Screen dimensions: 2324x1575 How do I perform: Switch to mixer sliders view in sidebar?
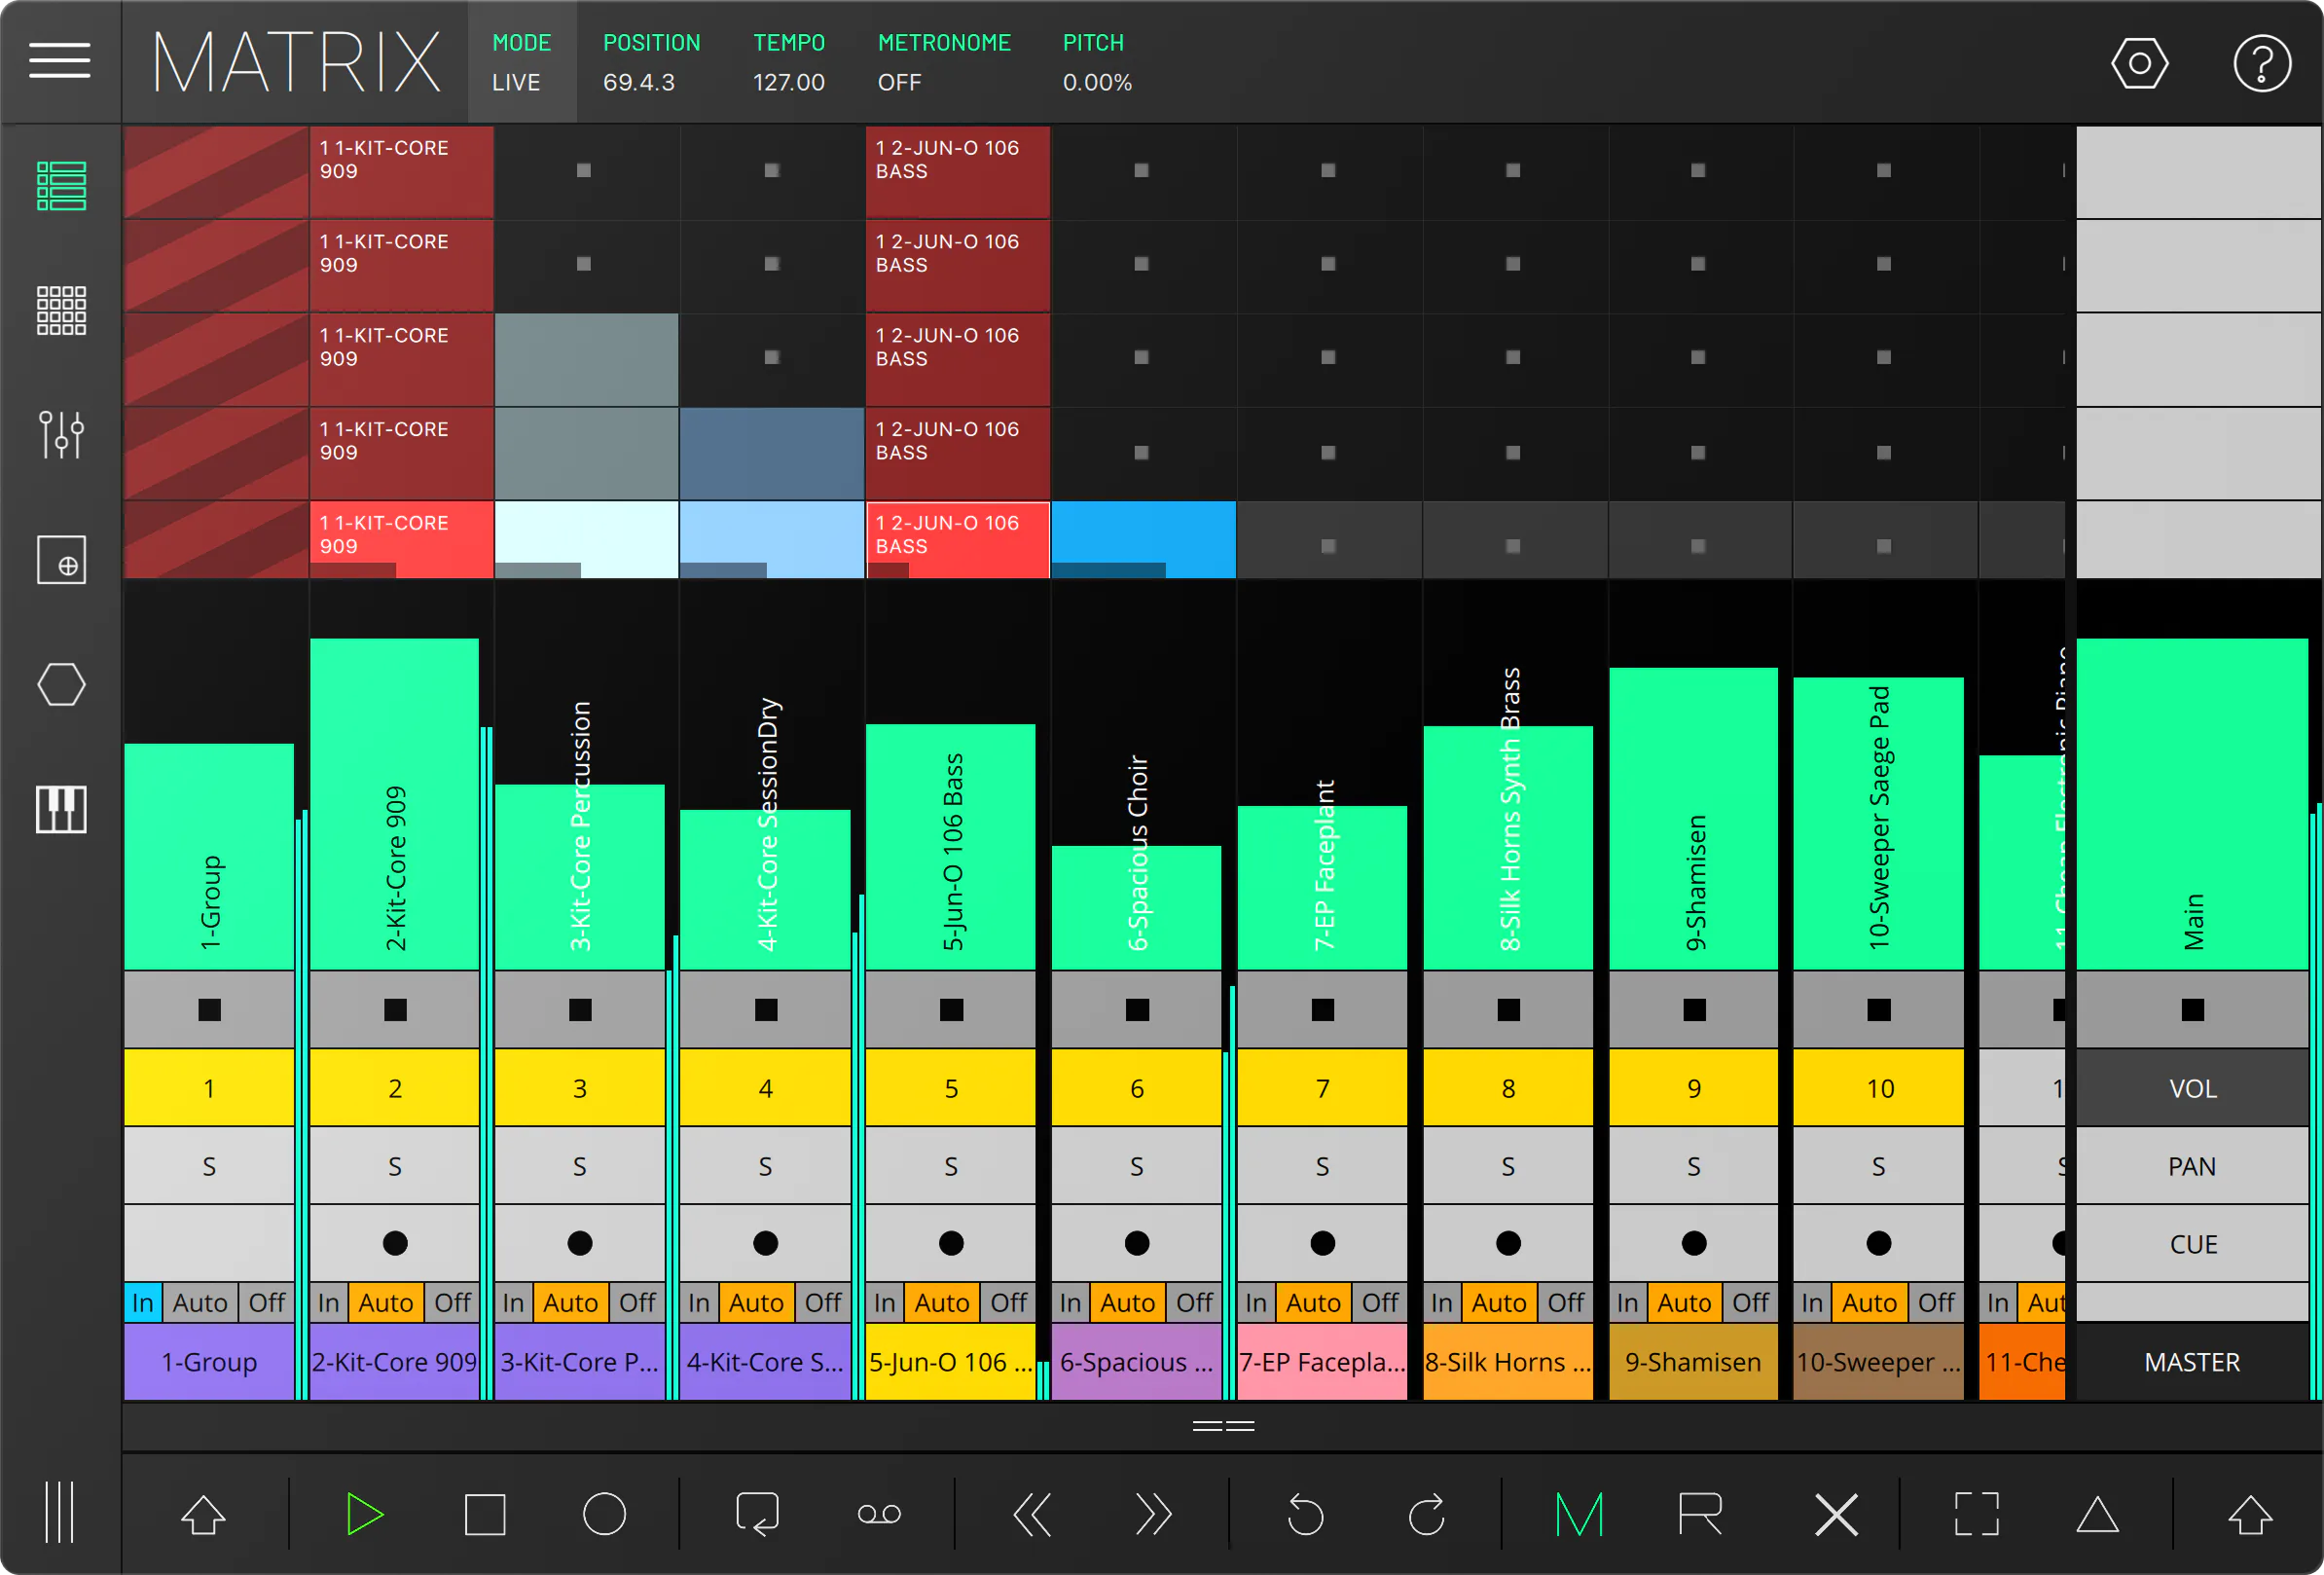click(61, 434)
